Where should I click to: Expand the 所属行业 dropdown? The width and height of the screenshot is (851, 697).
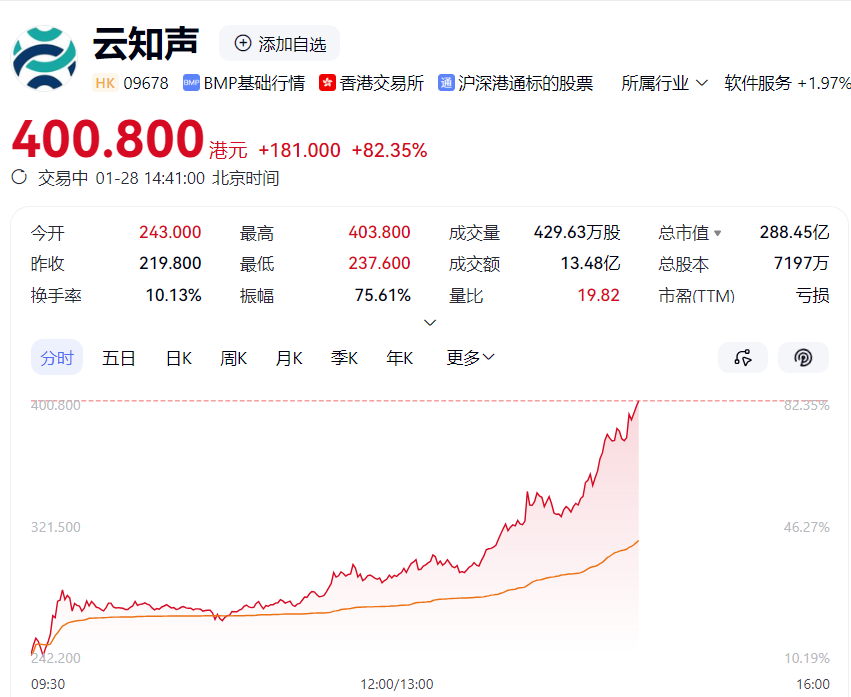pos(664,83)
